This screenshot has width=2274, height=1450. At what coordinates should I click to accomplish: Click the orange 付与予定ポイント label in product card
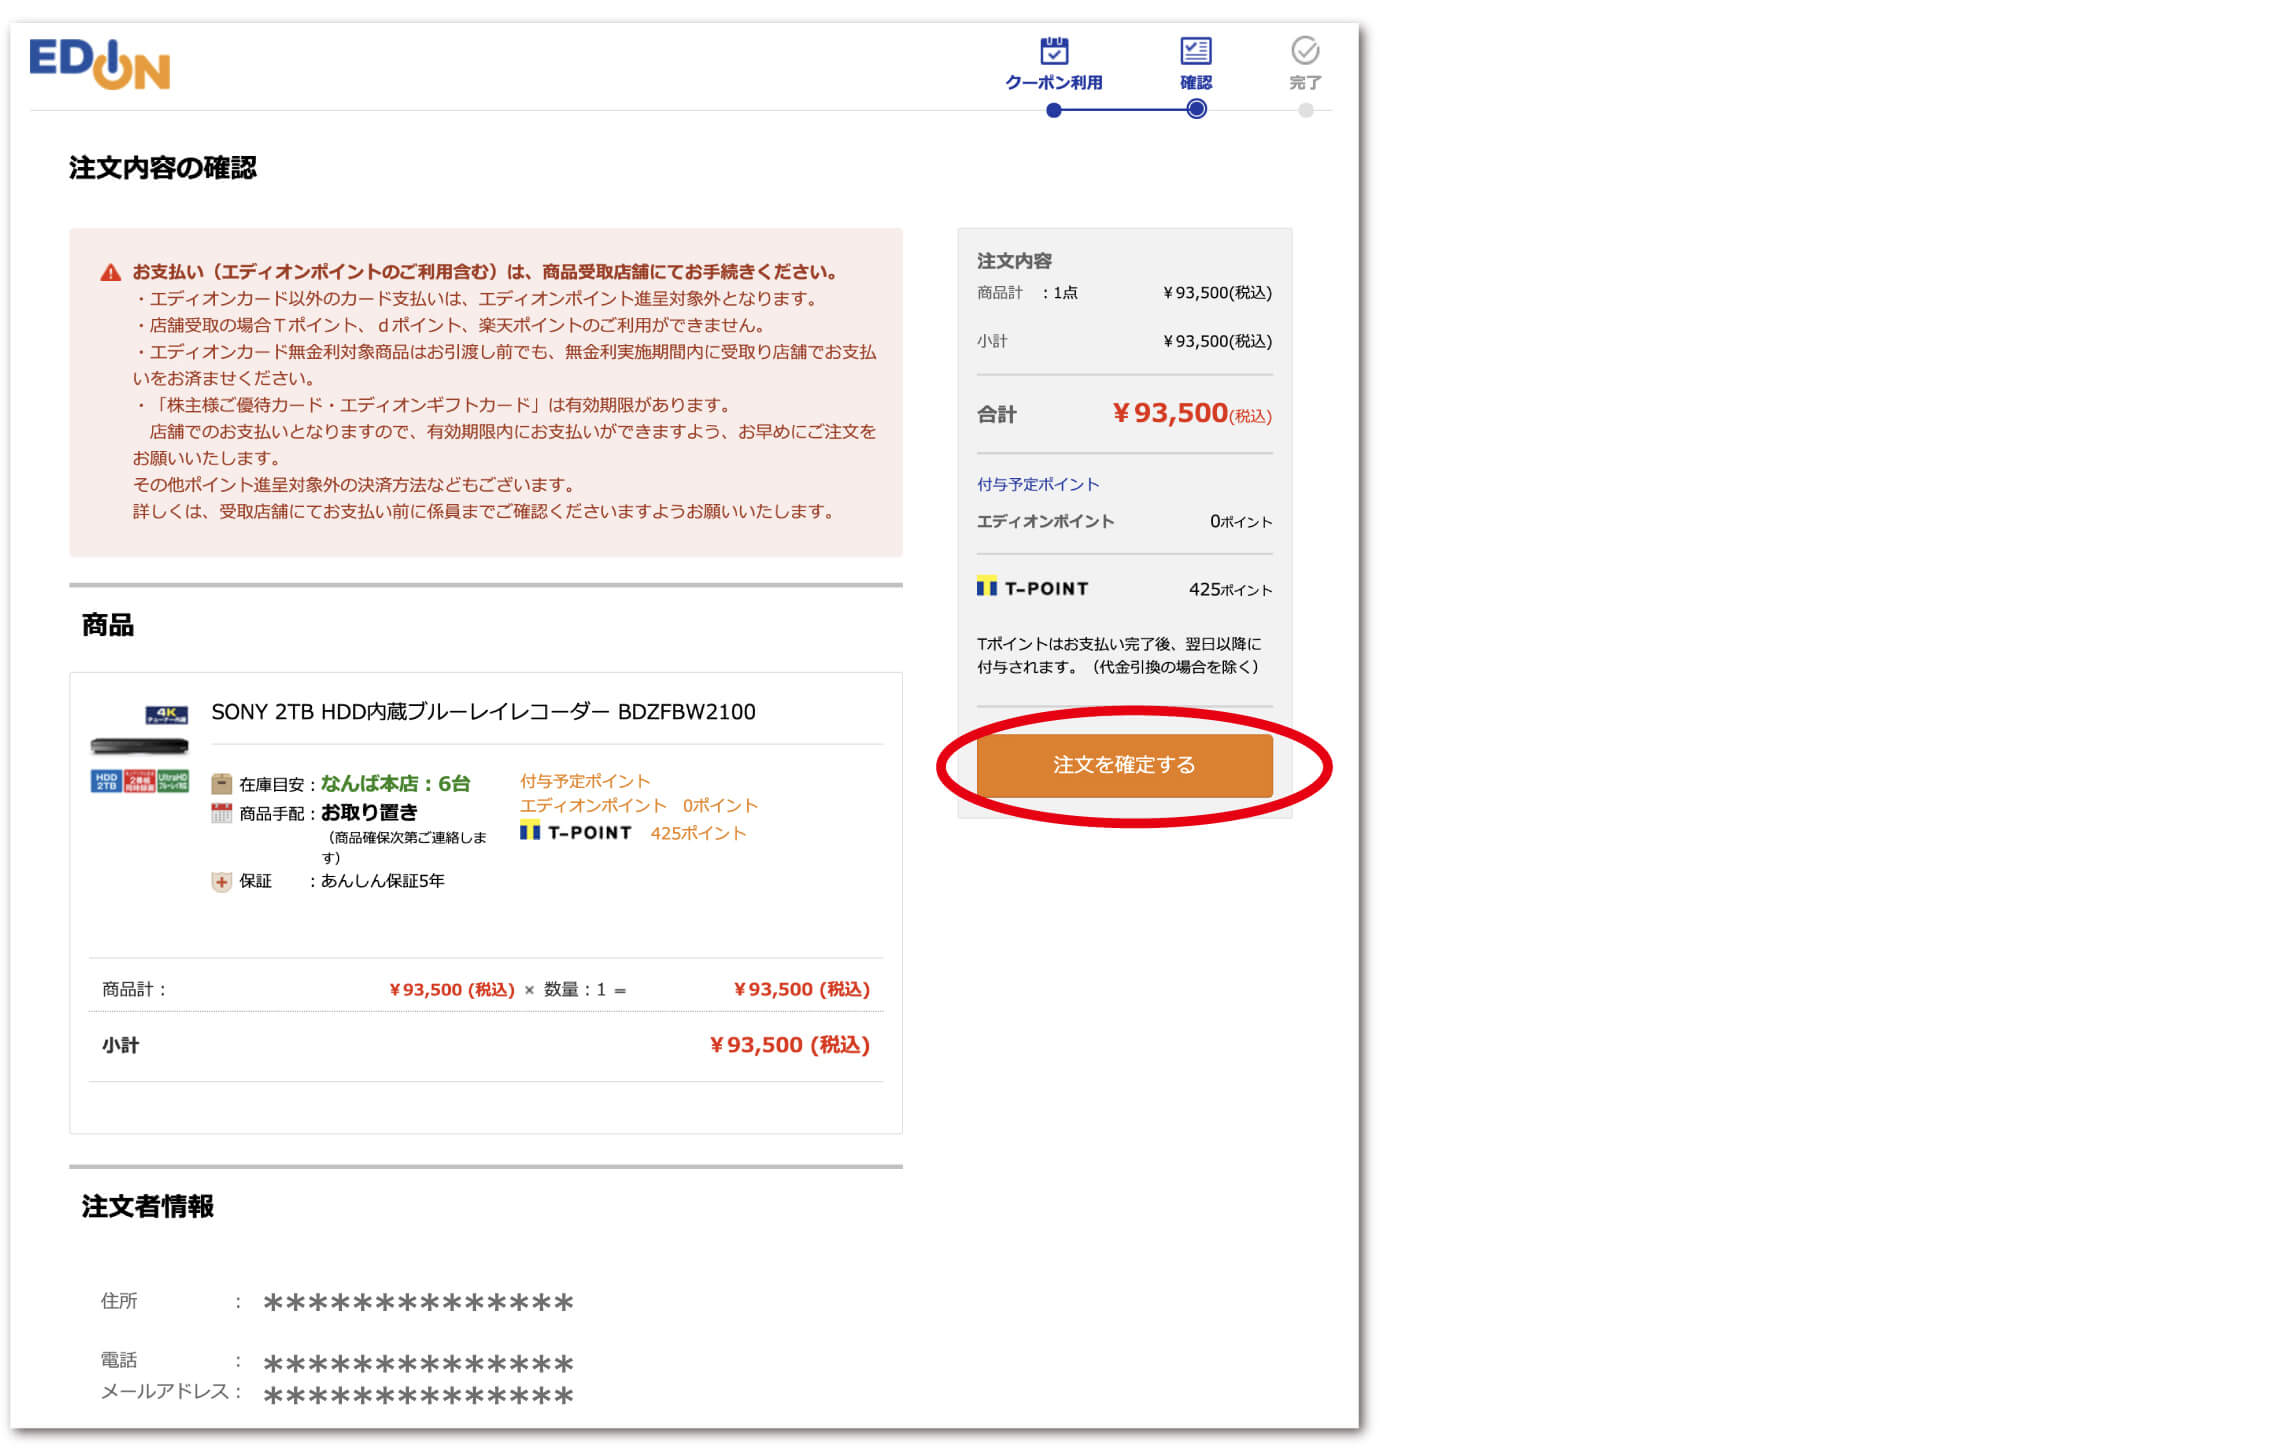click(585, 781)
